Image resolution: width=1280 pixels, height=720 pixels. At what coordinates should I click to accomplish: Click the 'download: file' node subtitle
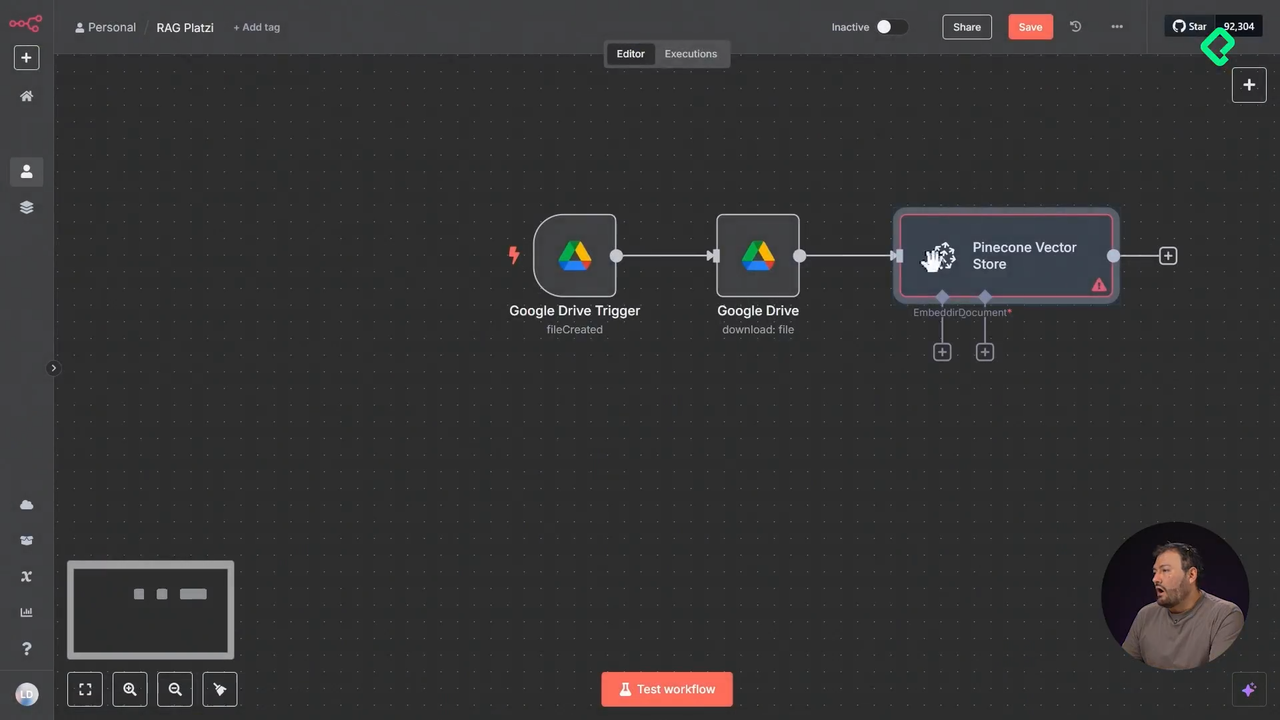pos(758,330)
